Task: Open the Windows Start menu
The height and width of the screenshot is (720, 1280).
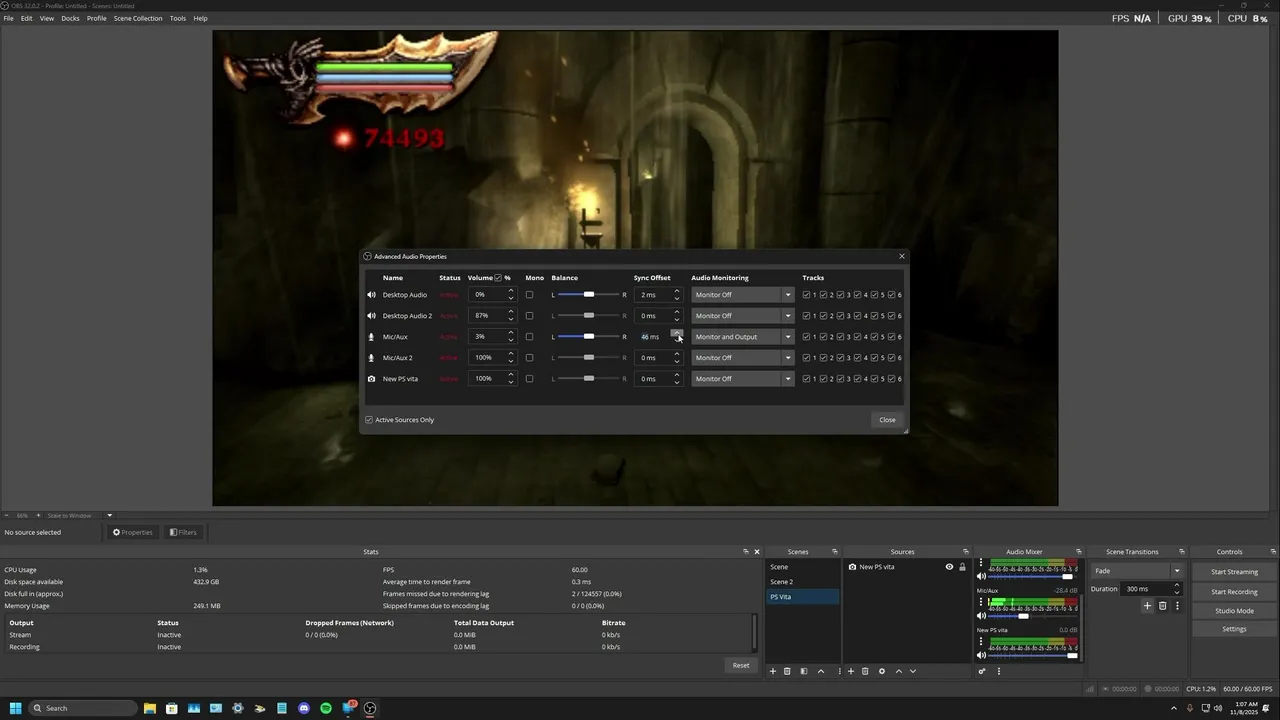Action: [x=16, y=708]
